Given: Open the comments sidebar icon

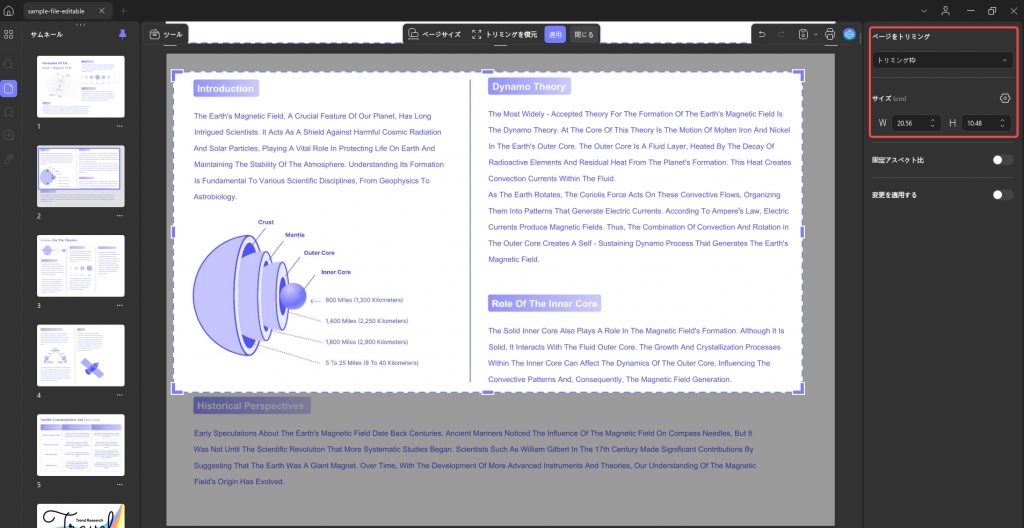Looking at the screenshot, I should (8, 135).
